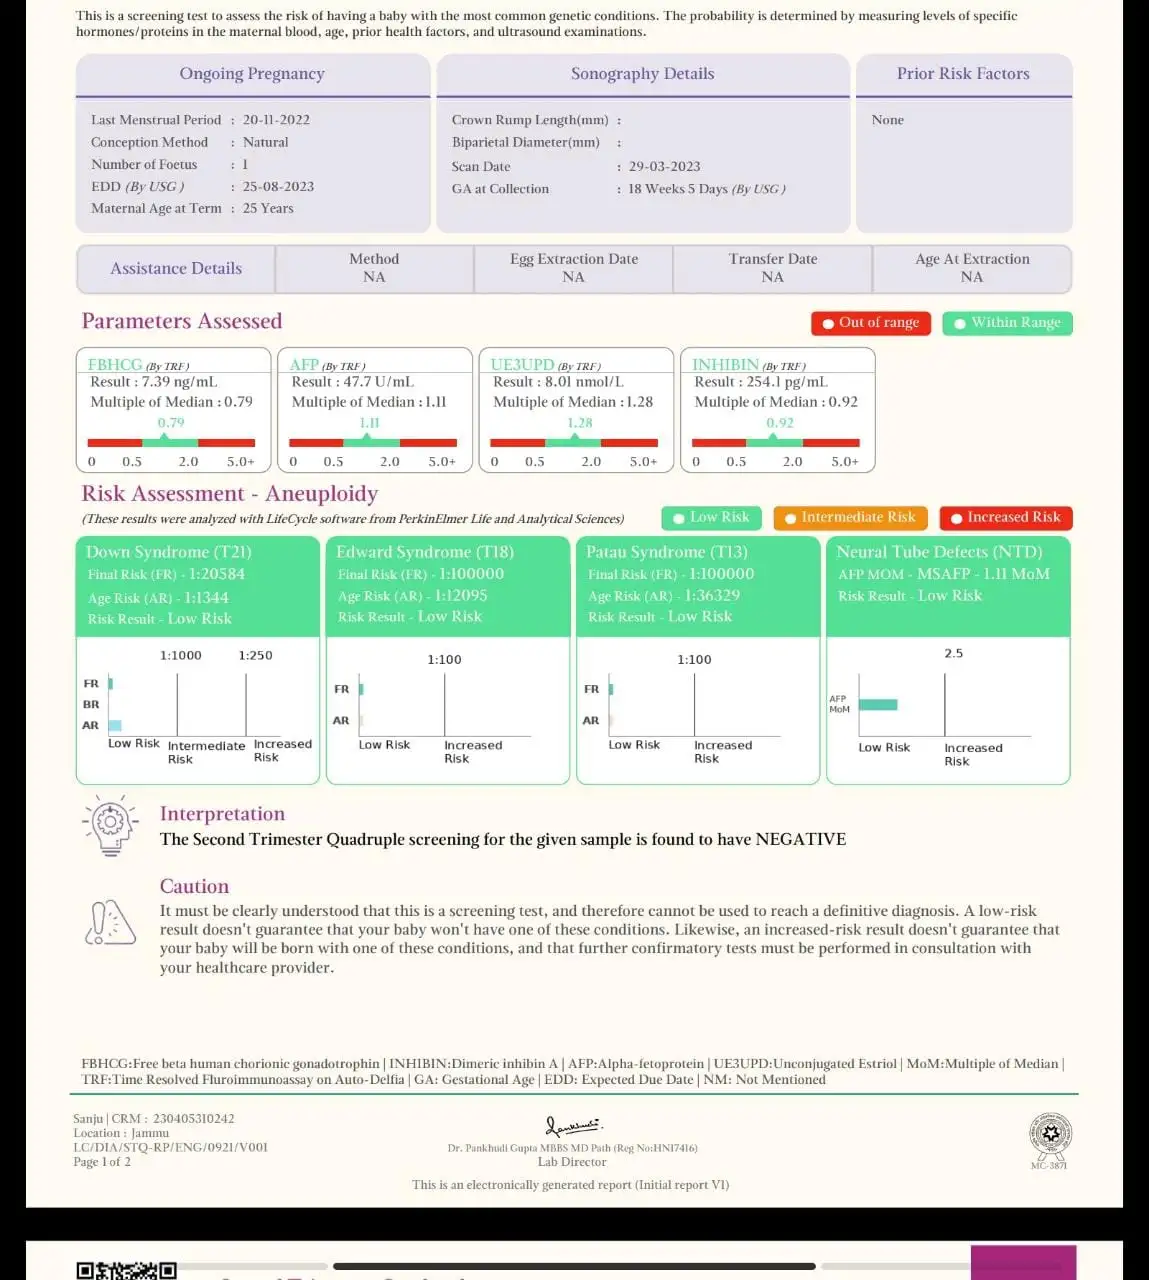The height and width of the screenshot is (1280, 1149).
Task: Open the Sonography Details section header
Action: (x=642, y=74)
